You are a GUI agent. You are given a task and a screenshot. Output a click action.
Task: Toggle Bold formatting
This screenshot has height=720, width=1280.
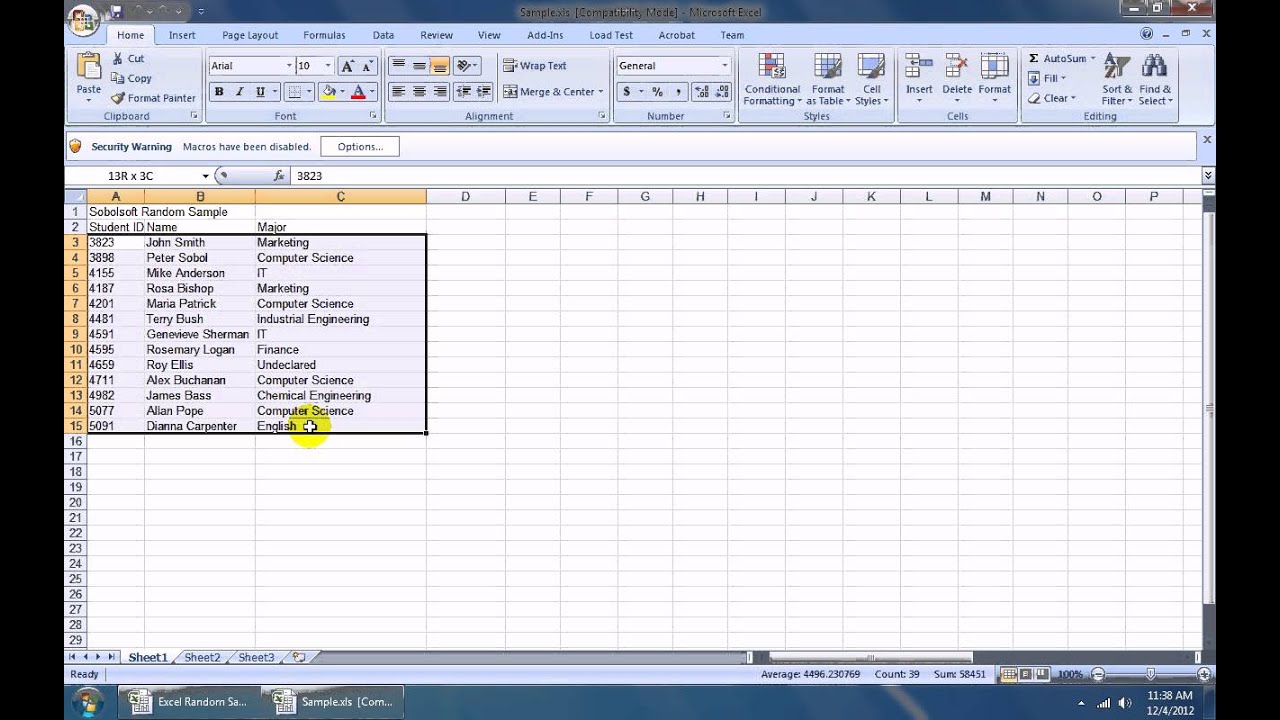219,92
